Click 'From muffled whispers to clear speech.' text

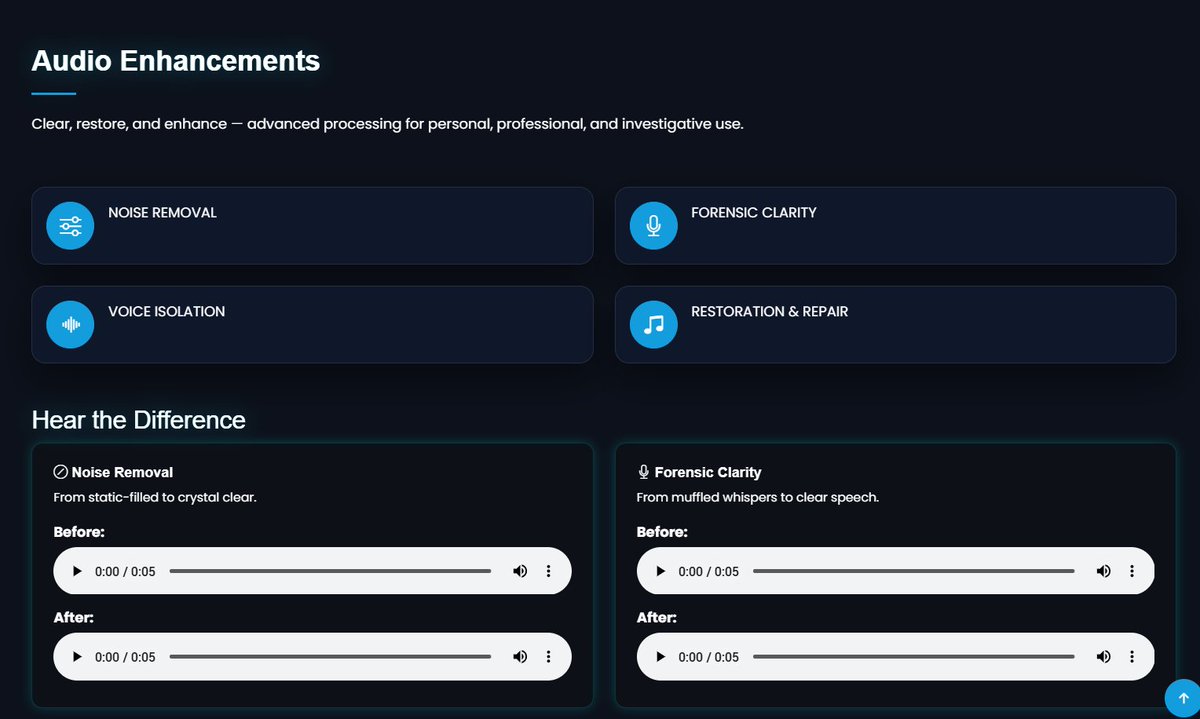click(758, 497)
